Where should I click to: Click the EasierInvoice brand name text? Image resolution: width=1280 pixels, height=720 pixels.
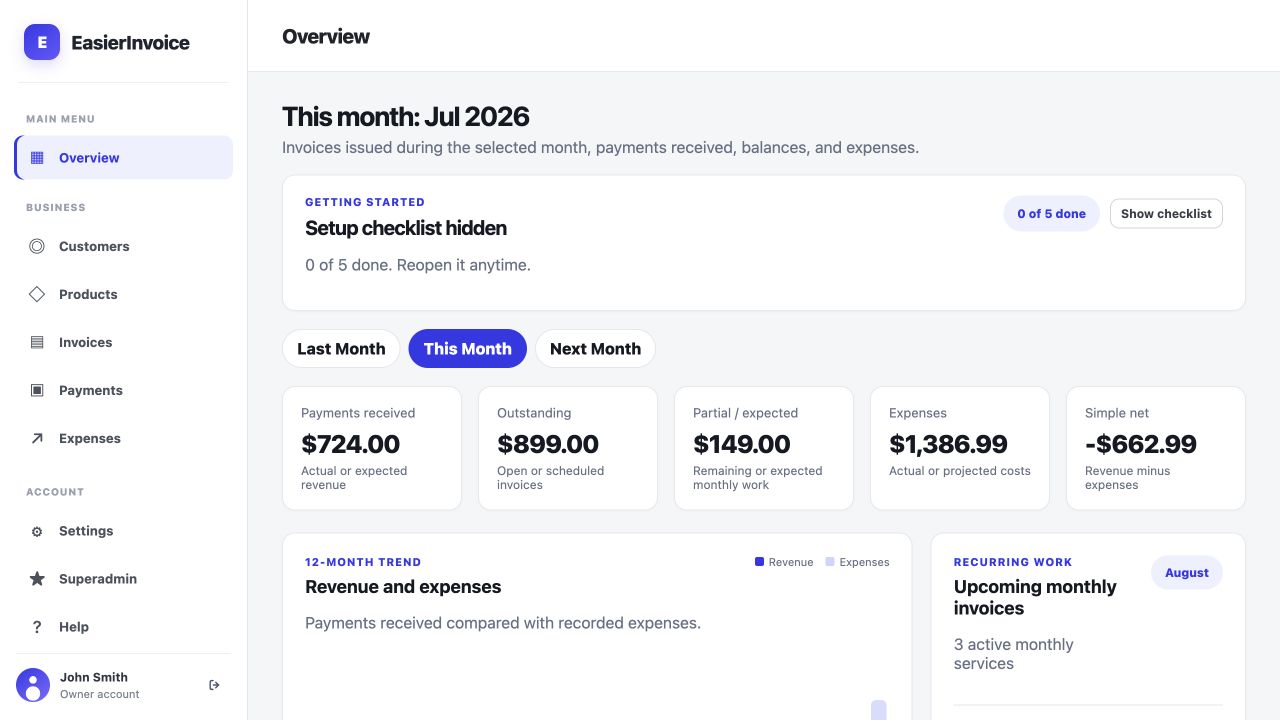pos(131,43)
